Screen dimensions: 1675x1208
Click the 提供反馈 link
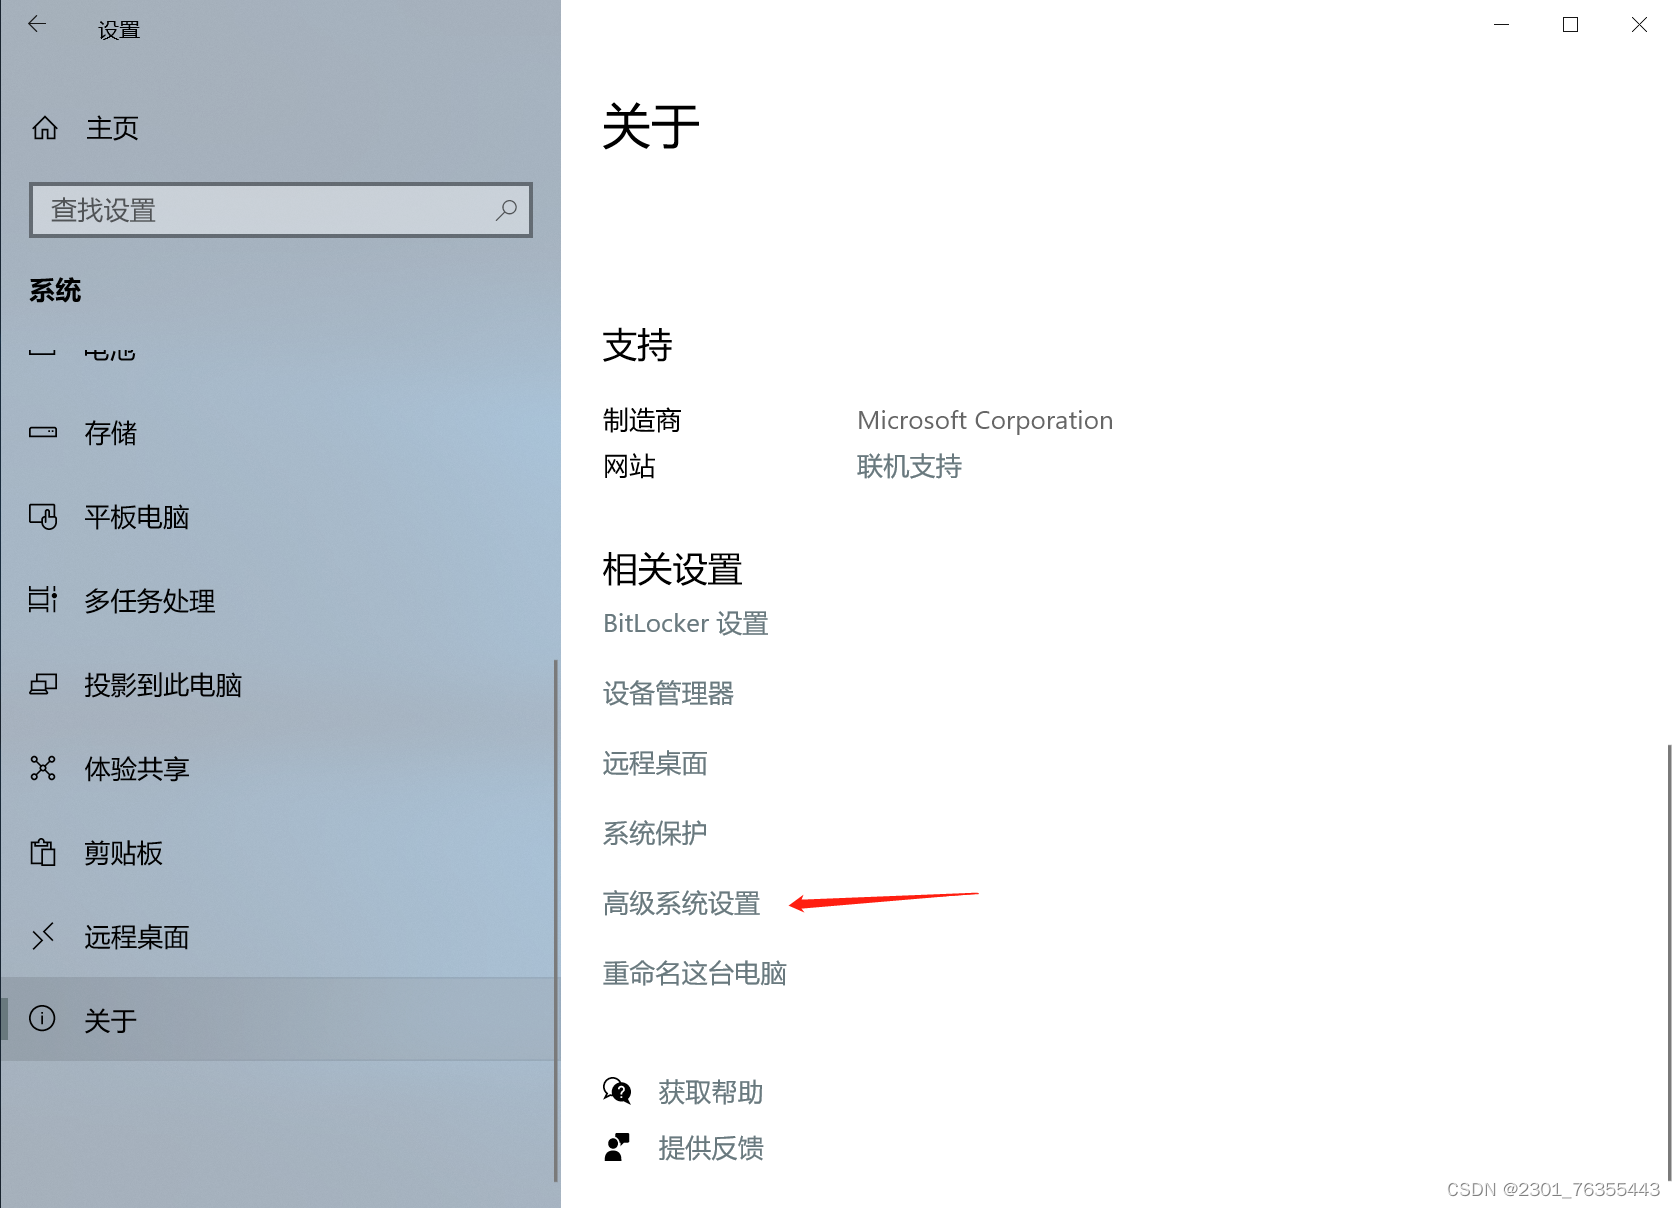(710, 1148)
